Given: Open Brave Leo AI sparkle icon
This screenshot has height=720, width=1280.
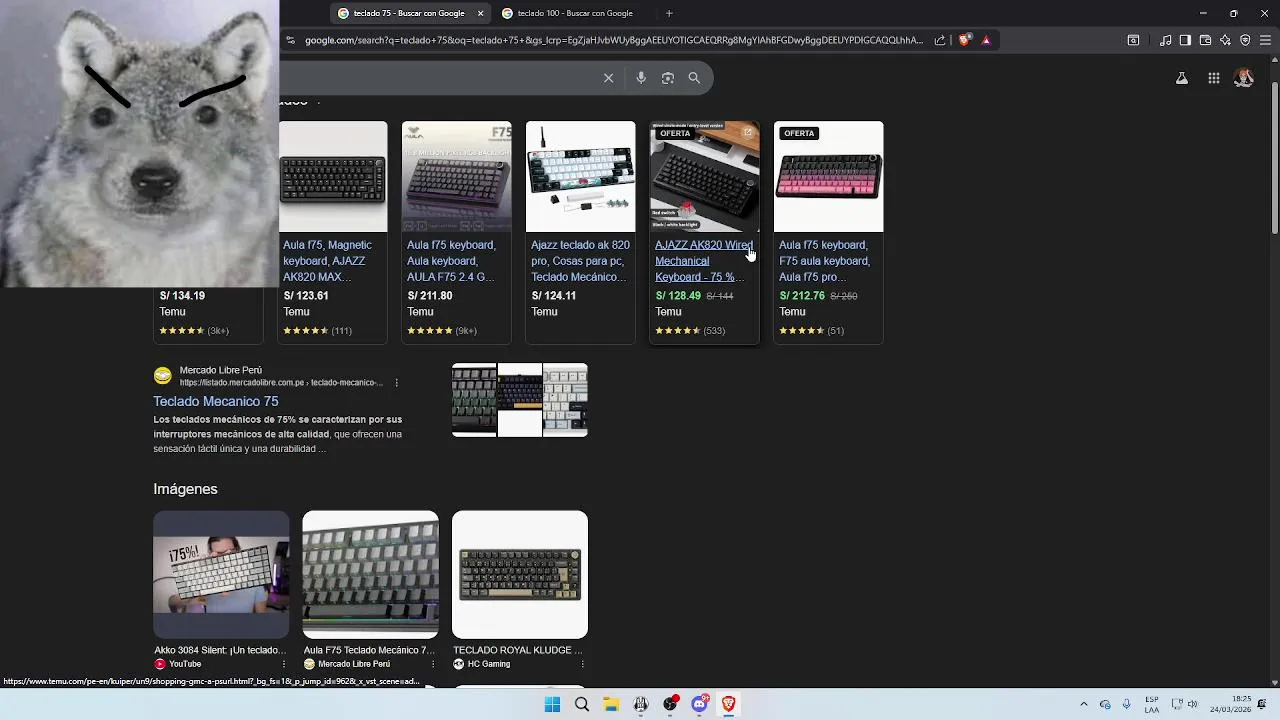Looking at the screenshot, I should 1225,40.
